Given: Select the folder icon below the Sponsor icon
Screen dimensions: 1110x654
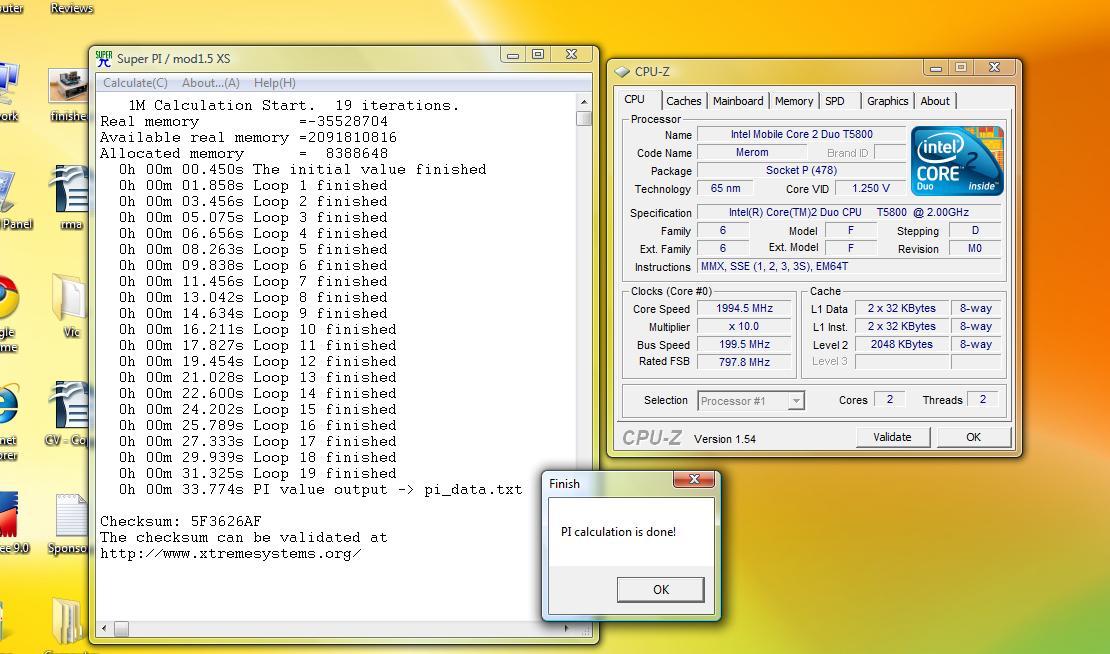Looking at the screenshot, I should [x=69, y=623].
